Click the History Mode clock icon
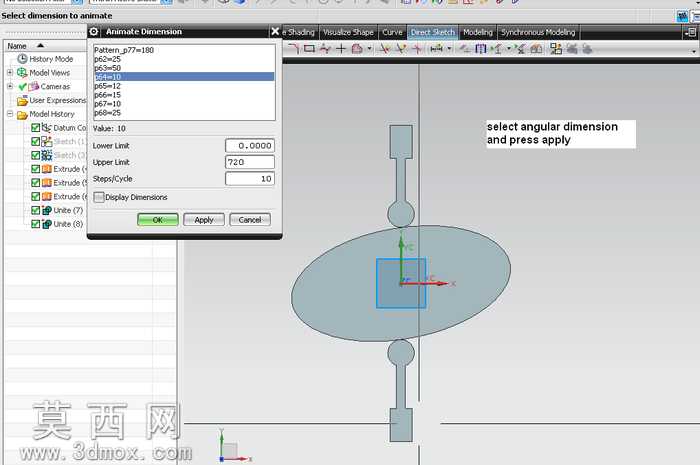The image size is (700, 465). (22, 59)
